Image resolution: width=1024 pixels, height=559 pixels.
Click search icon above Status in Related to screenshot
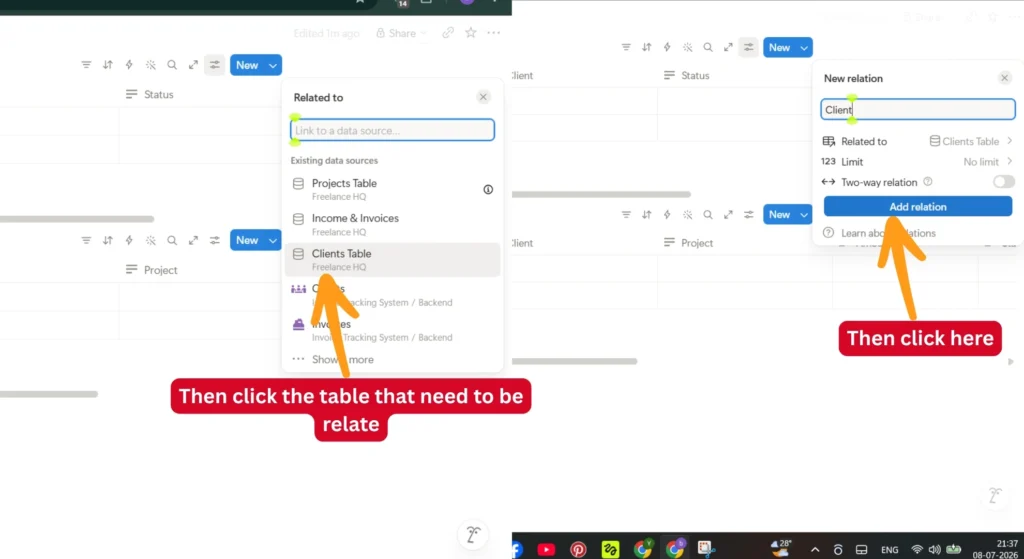[x=172, y=65]
